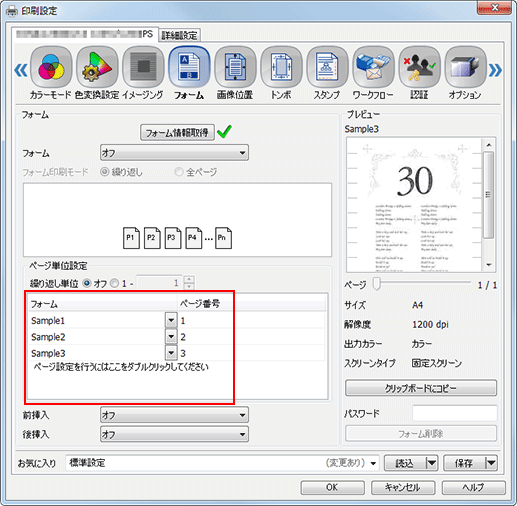Open the 認証 icon
This screenshot has width=517, height=506.
pos(419,68)
